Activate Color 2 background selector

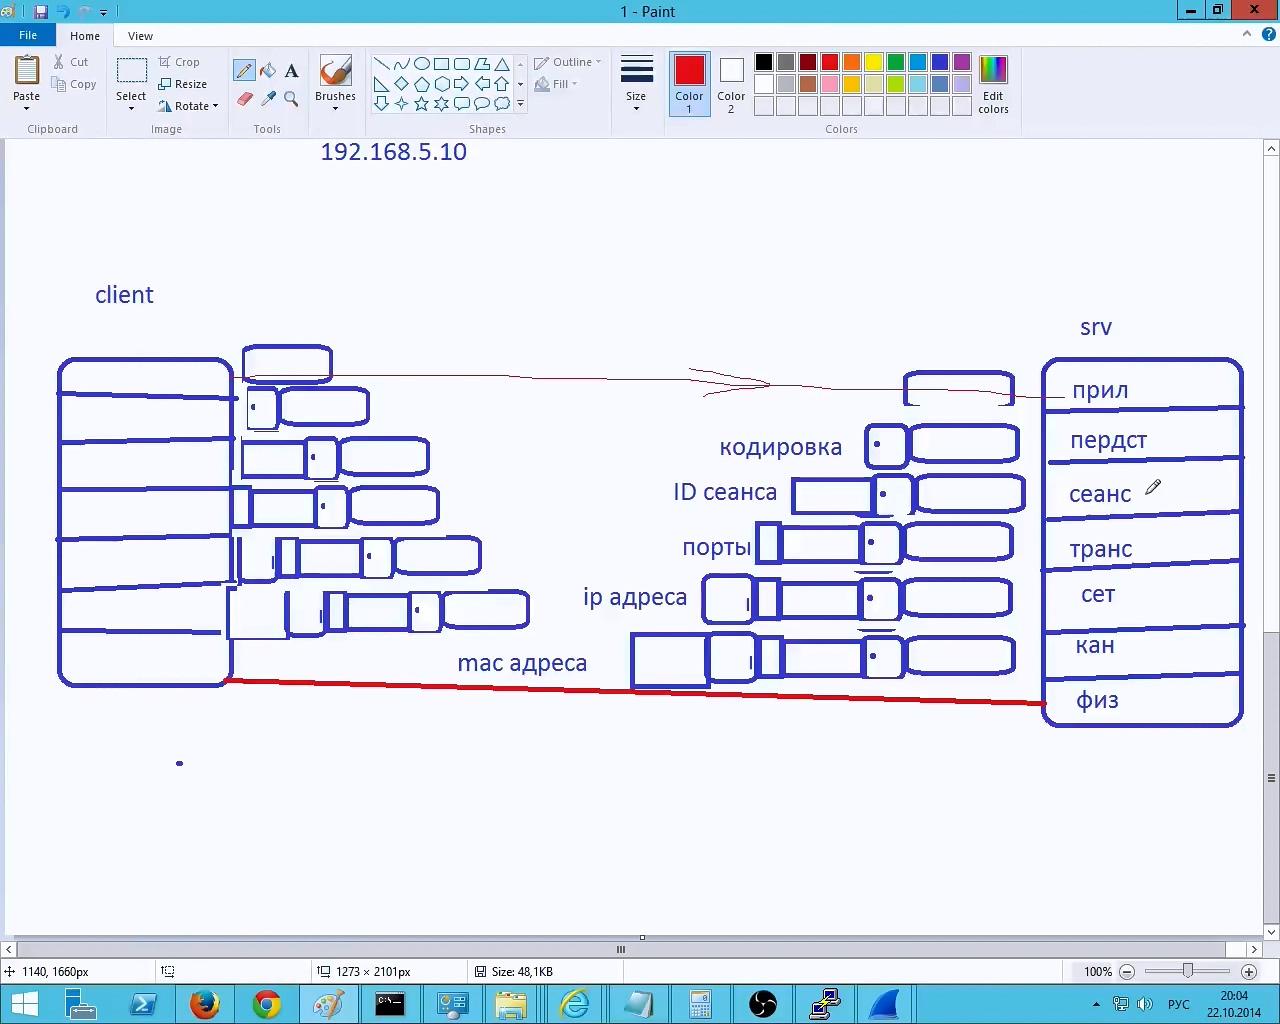(731, 84)
